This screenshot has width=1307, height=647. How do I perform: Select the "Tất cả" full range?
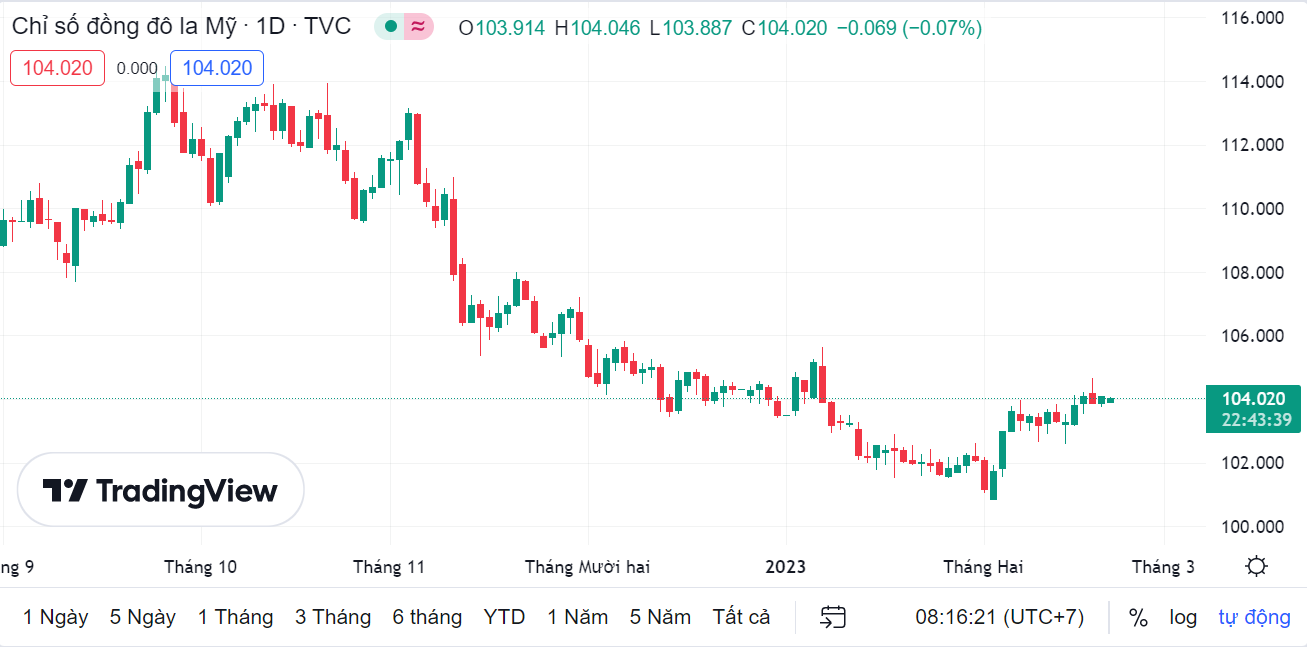point(741,617)
